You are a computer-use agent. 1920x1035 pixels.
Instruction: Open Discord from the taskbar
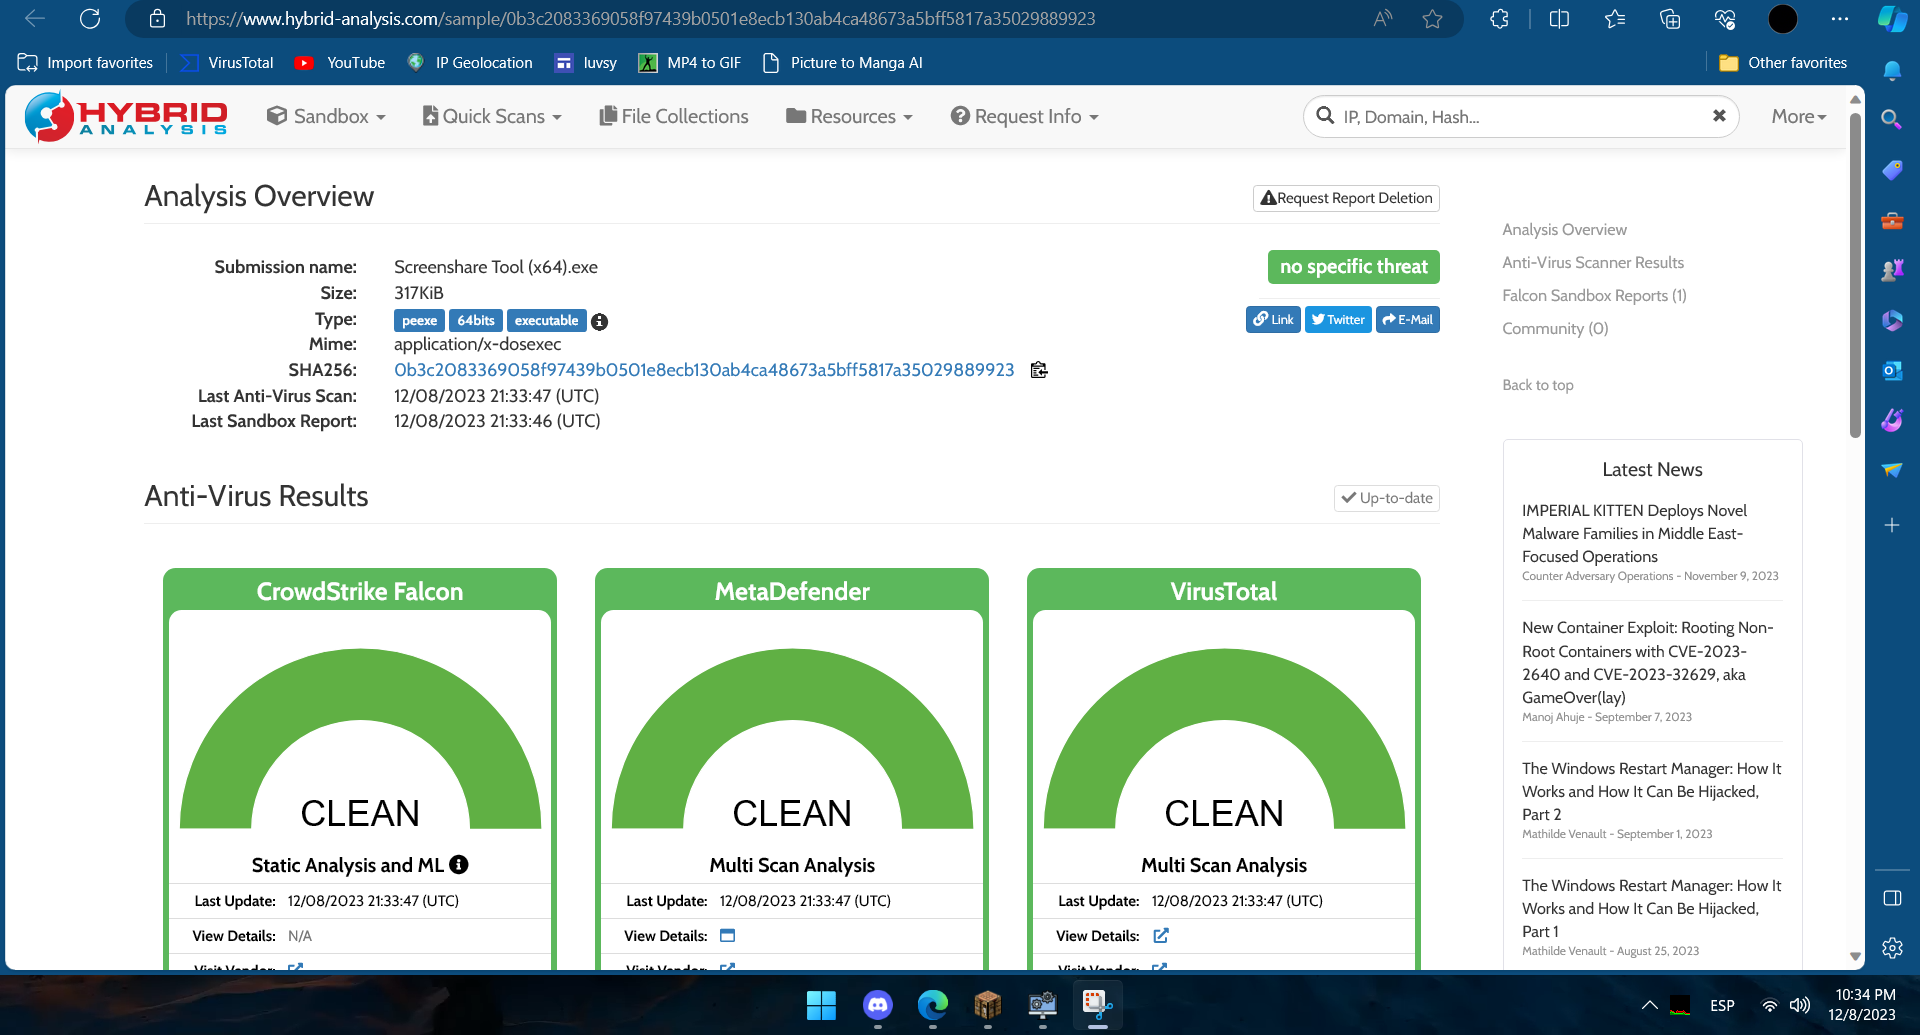[x=878, y=1004]
